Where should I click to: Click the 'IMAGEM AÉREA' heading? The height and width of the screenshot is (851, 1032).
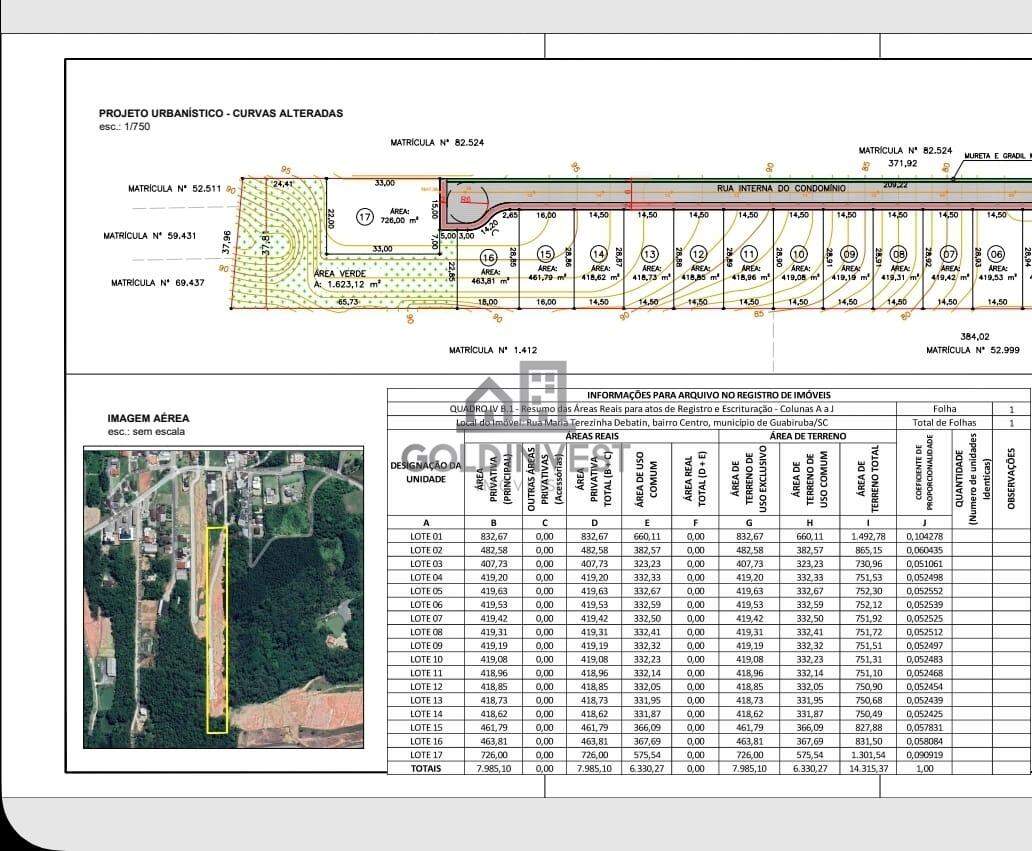148,418
